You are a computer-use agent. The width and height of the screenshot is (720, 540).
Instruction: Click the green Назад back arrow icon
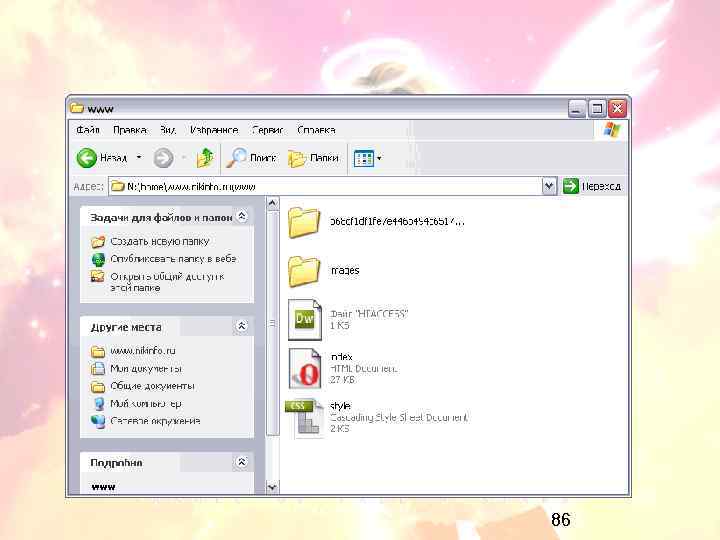[x=86, y=158]
